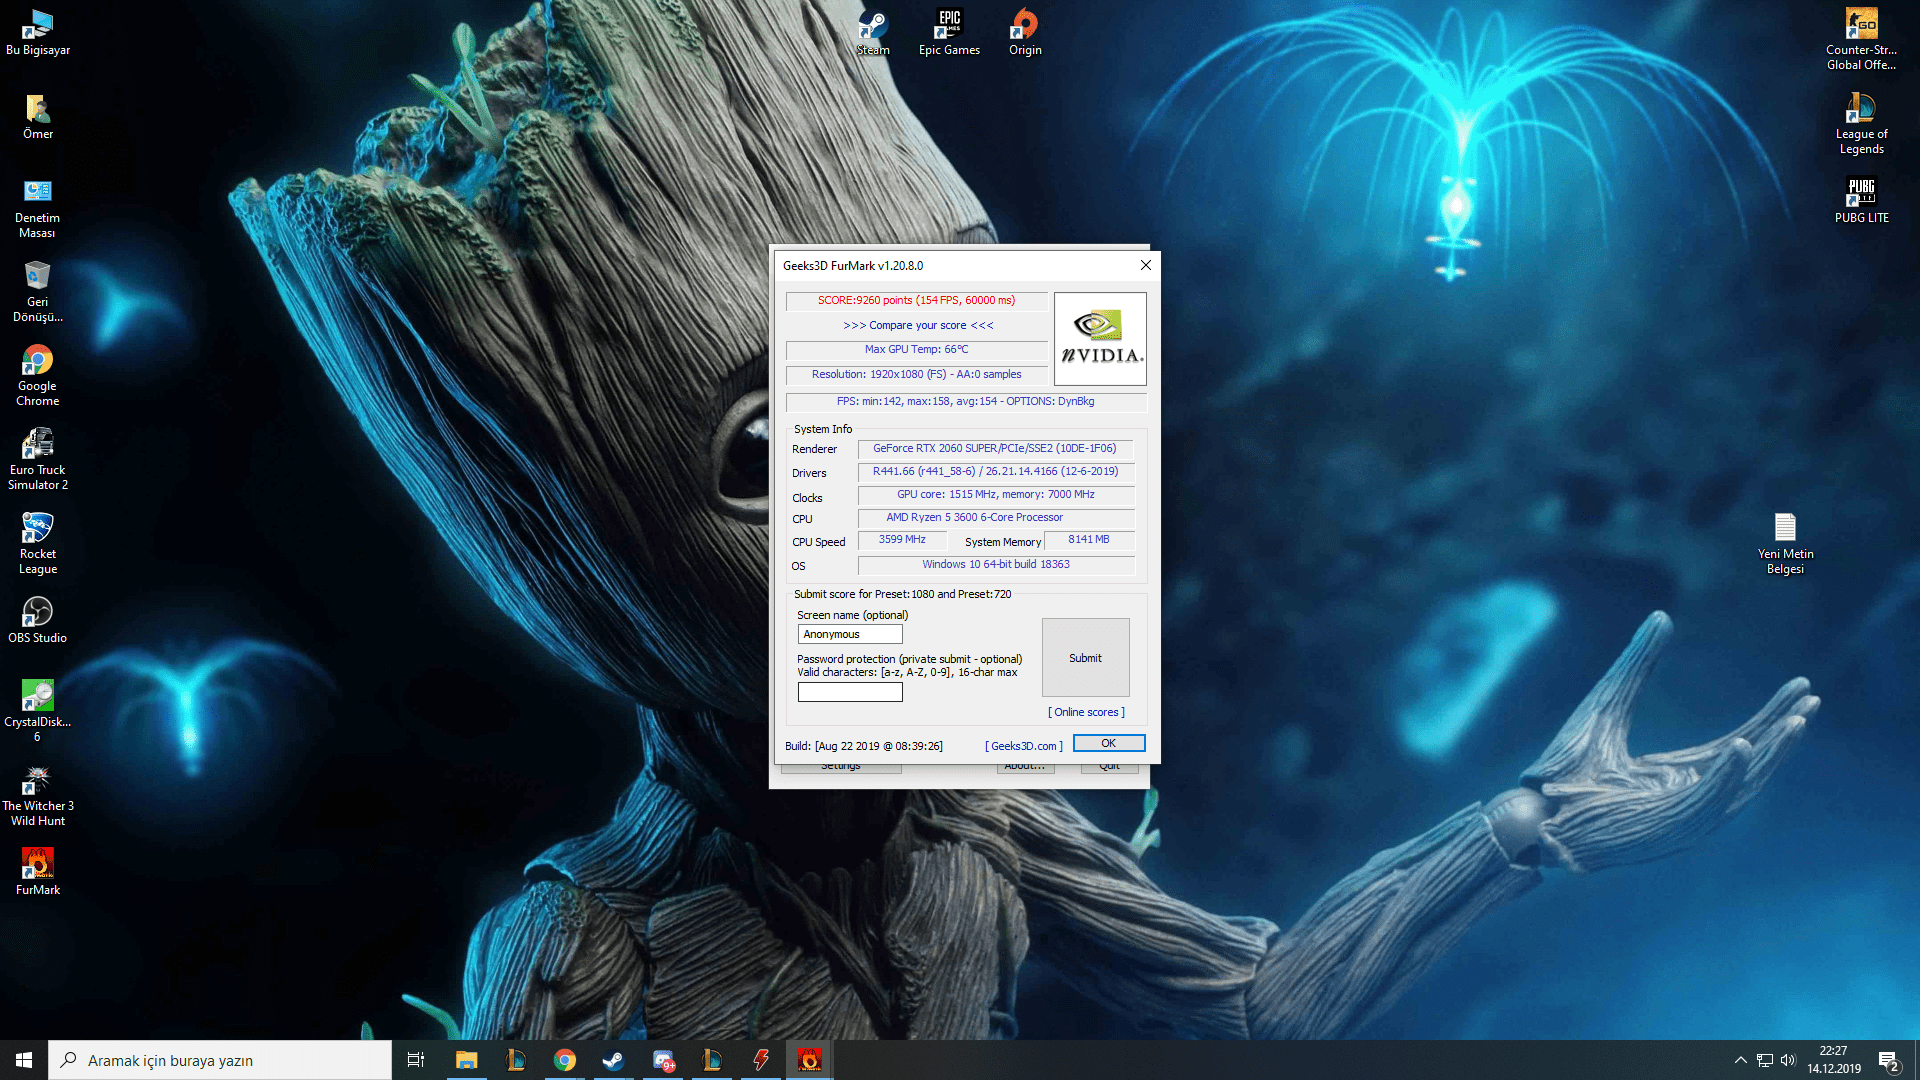Image resolution: width=1920 pixels, height=1080 pixels.
Task: Follow the Online scores link
Action: 1086,712
